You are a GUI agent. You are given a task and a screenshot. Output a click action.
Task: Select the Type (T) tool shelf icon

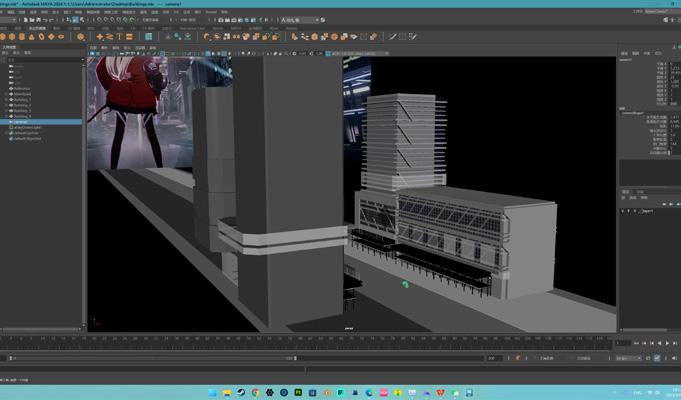pos(118,37)
